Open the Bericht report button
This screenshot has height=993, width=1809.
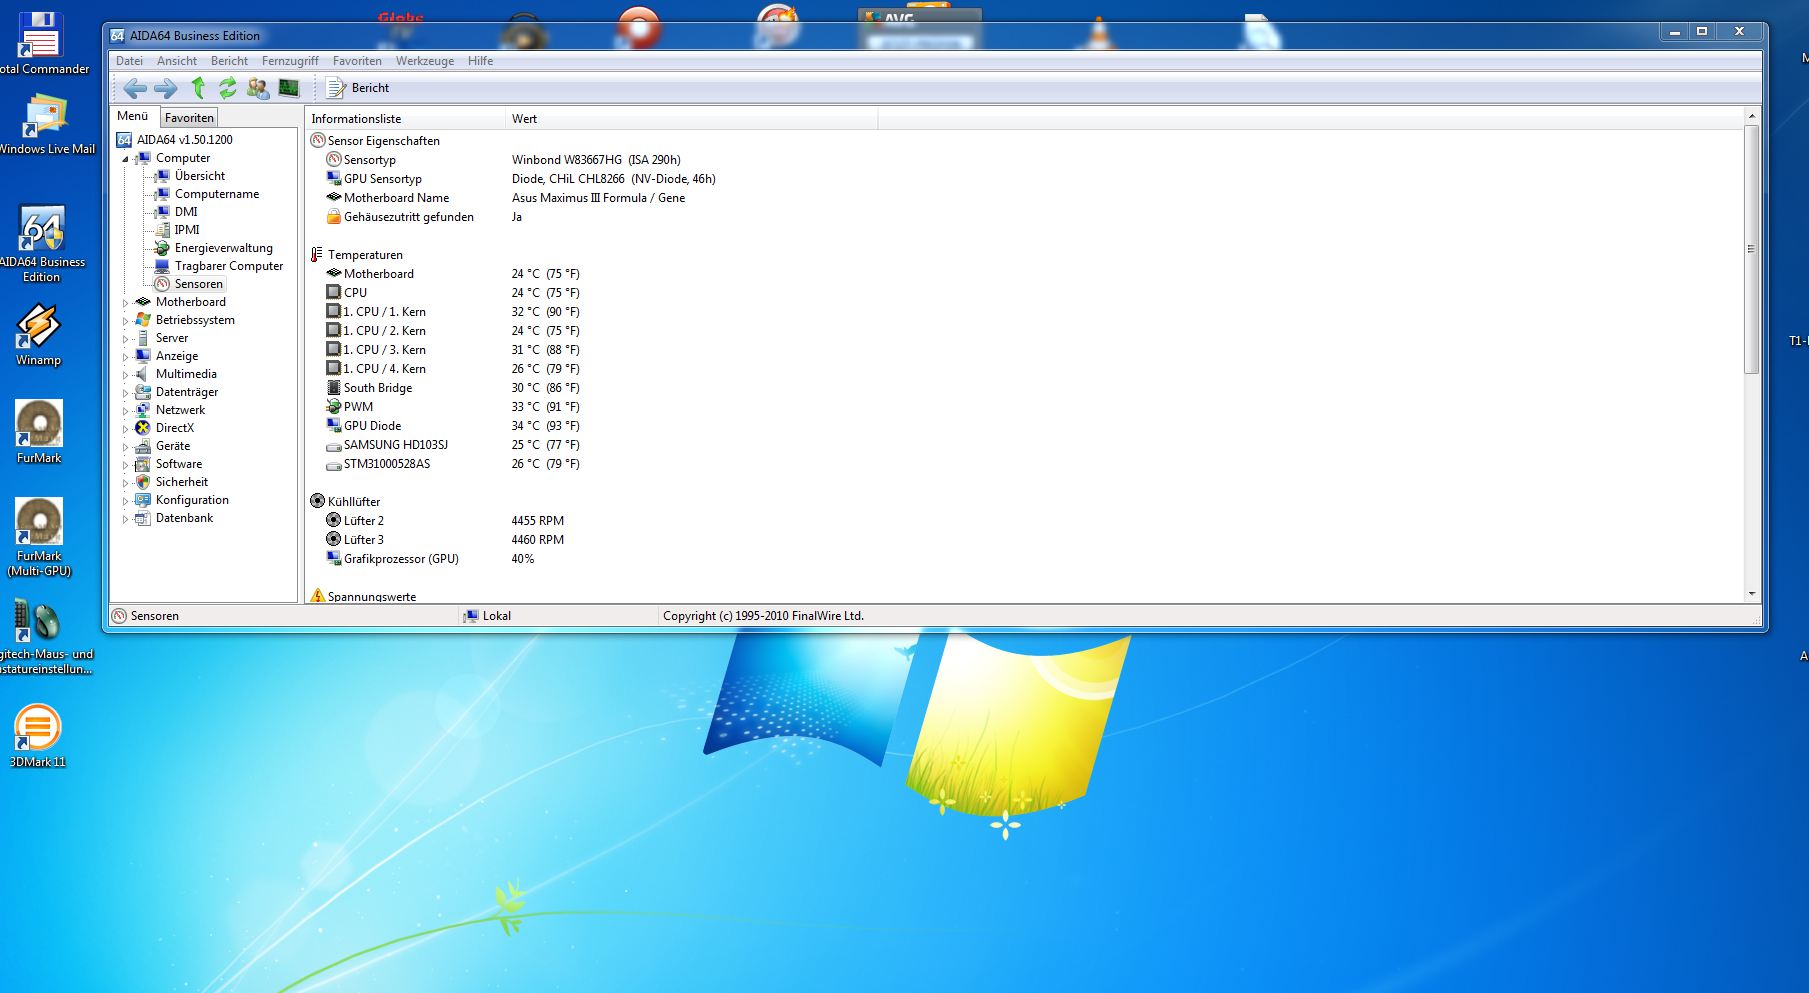[358, 88]
